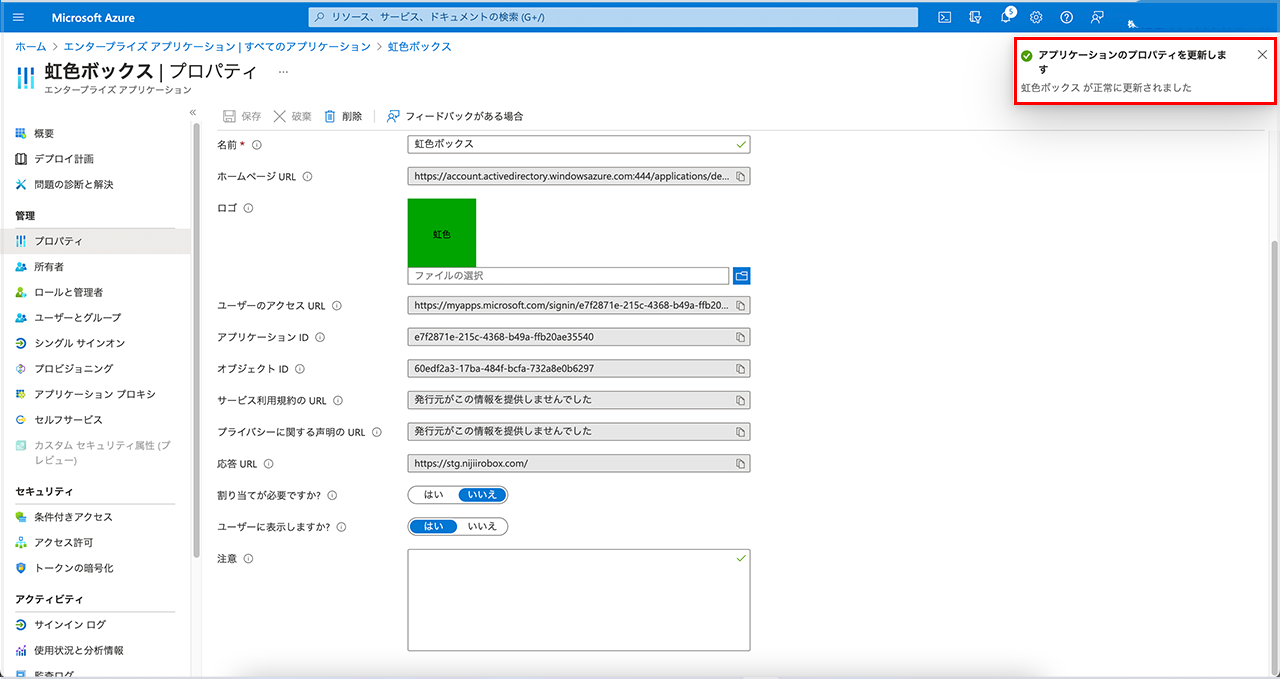The width and height of the screenshot is (1280, 679).
Task: Click the logo file browse folder icon
Action: [741, 275]
